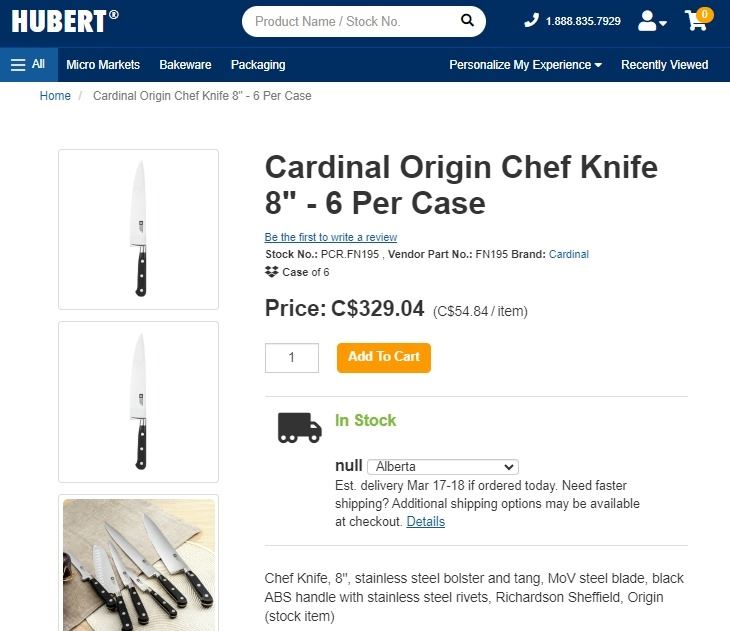The height and width of the screenshot is (631, 730).
Task: Open the Alberta province dropdown
Action: [x=442, y=466]
